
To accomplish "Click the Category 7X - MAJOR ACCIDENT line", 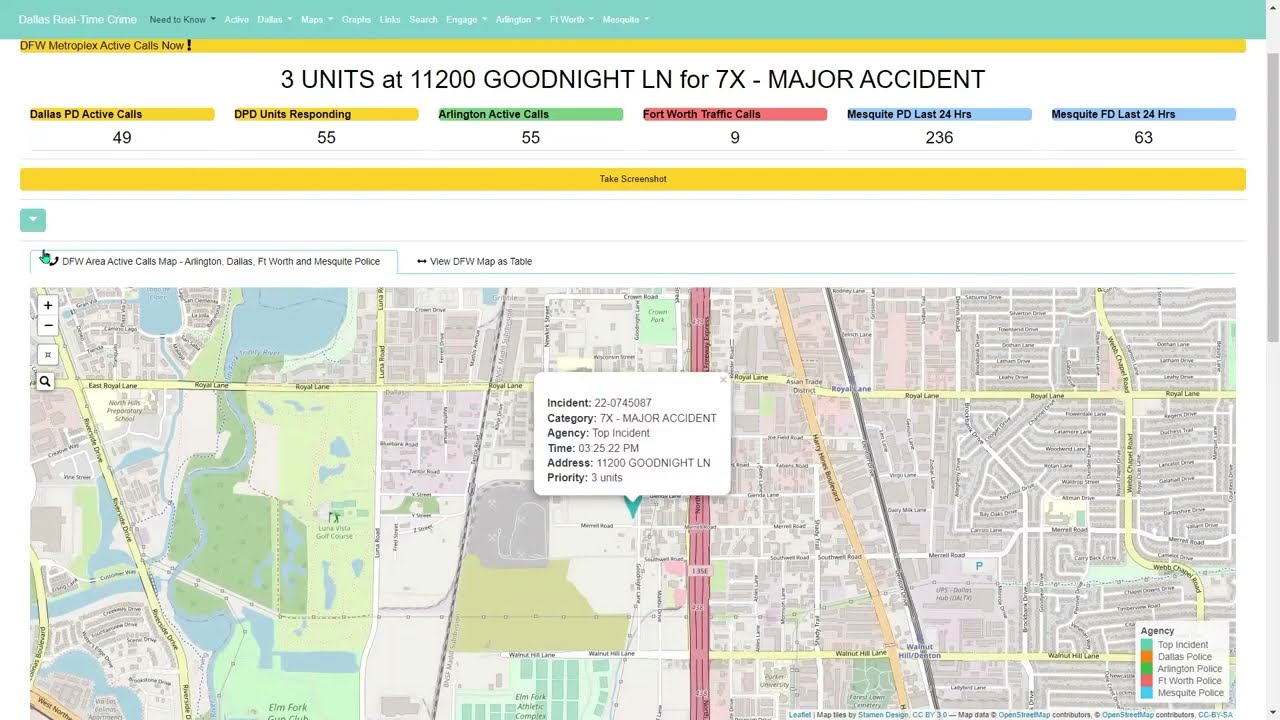I will [632, 418].
